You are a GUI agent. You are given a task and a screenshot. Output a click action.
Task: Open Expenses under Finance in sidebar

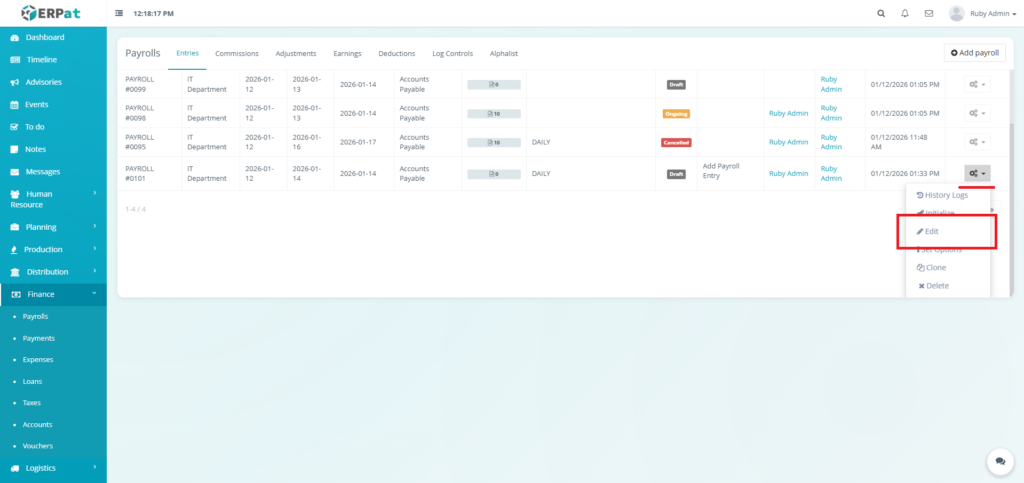click(x=38, y=359)
